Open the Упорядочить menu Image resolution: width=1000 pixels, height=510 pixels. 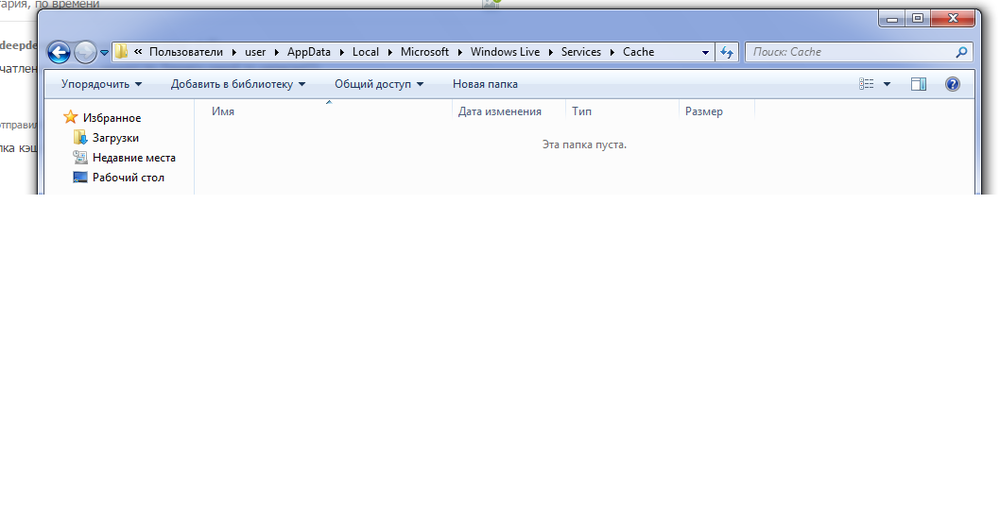[x=101, y=84]
